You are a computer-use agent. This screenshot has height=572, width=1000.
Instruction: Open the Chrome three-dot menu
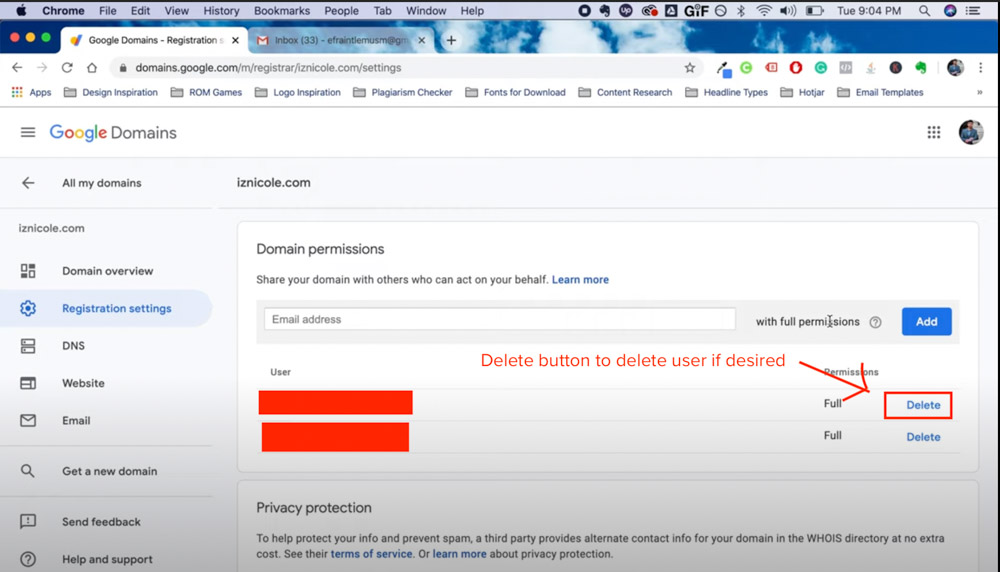[x=980, y=68]
